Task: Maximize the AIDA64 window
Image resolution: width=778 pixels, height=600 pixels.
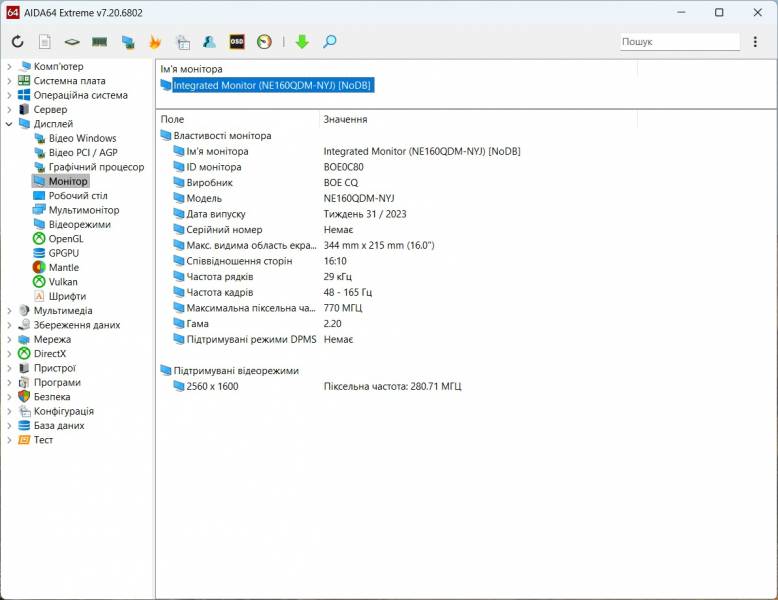Action: tap(719, 12)
